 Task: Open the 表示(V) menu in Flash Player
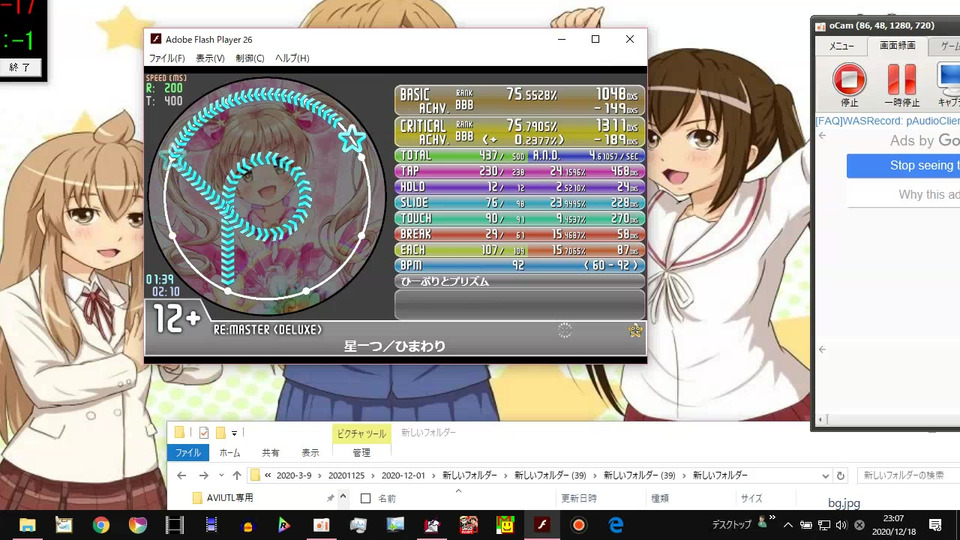210,58
